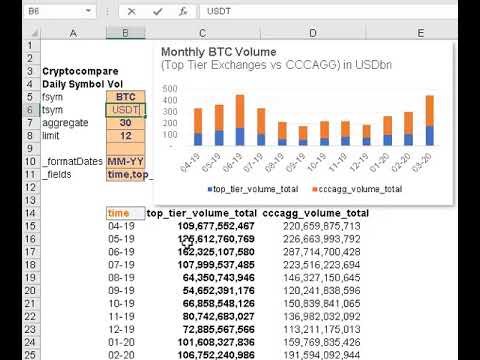
Task: Select column D header
Action: tap(313, 33)
